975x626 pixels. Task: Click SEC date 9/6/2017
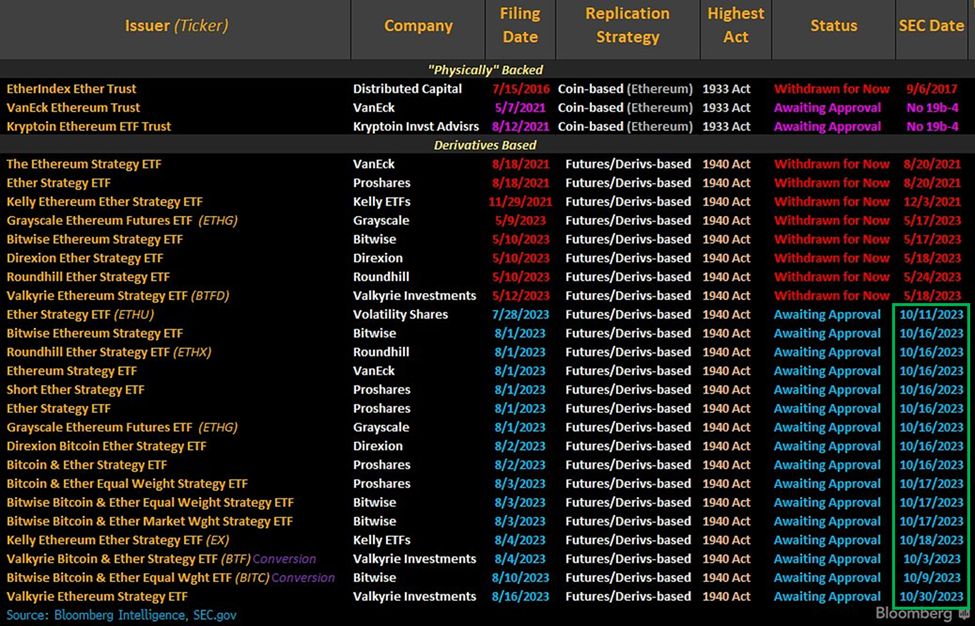click(x=931, y=89)
